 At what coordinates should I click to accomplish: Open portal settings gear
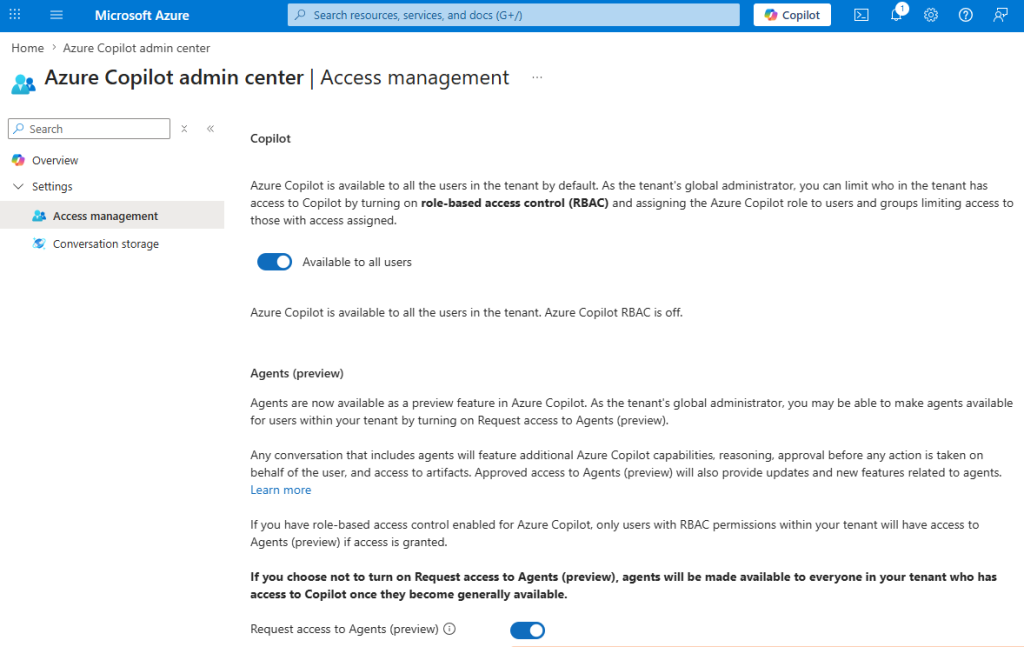click(x=931, y=15)
